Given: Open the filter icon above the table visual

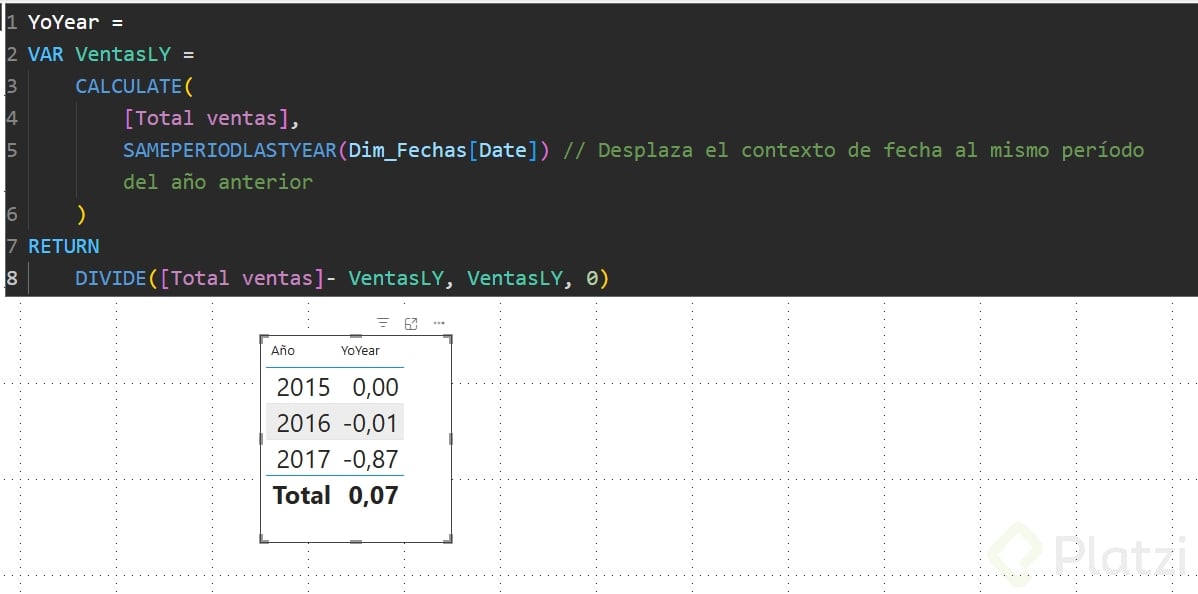Looking at the screenshot, I should (x=383, y=323).
